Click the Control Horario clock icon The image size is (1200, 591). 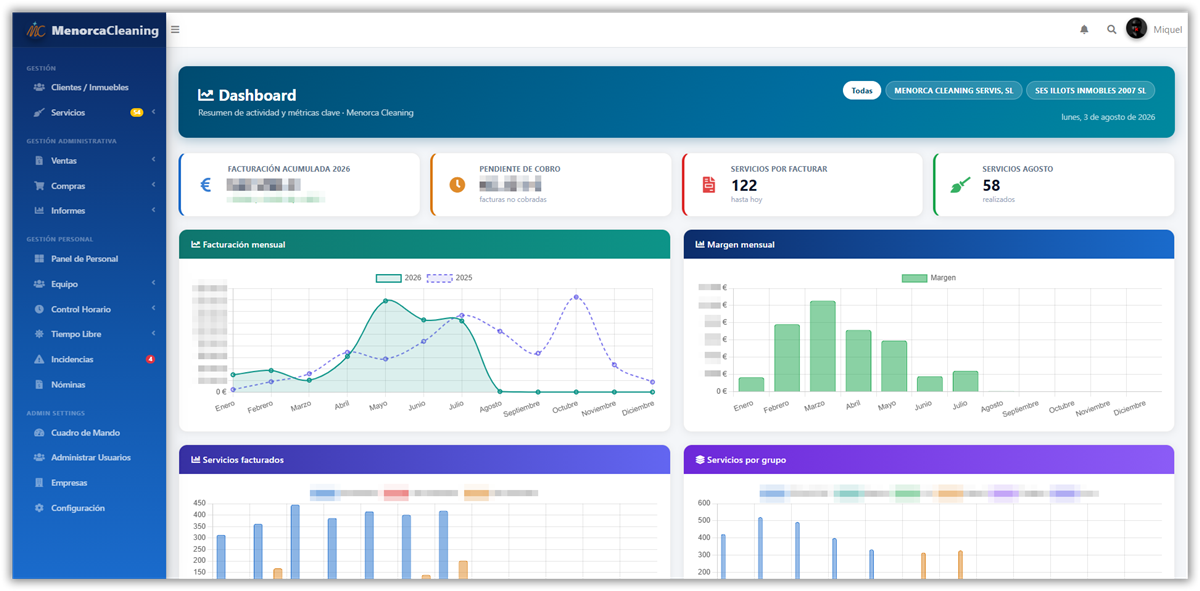pyautogui.click(x=39, y=310)
